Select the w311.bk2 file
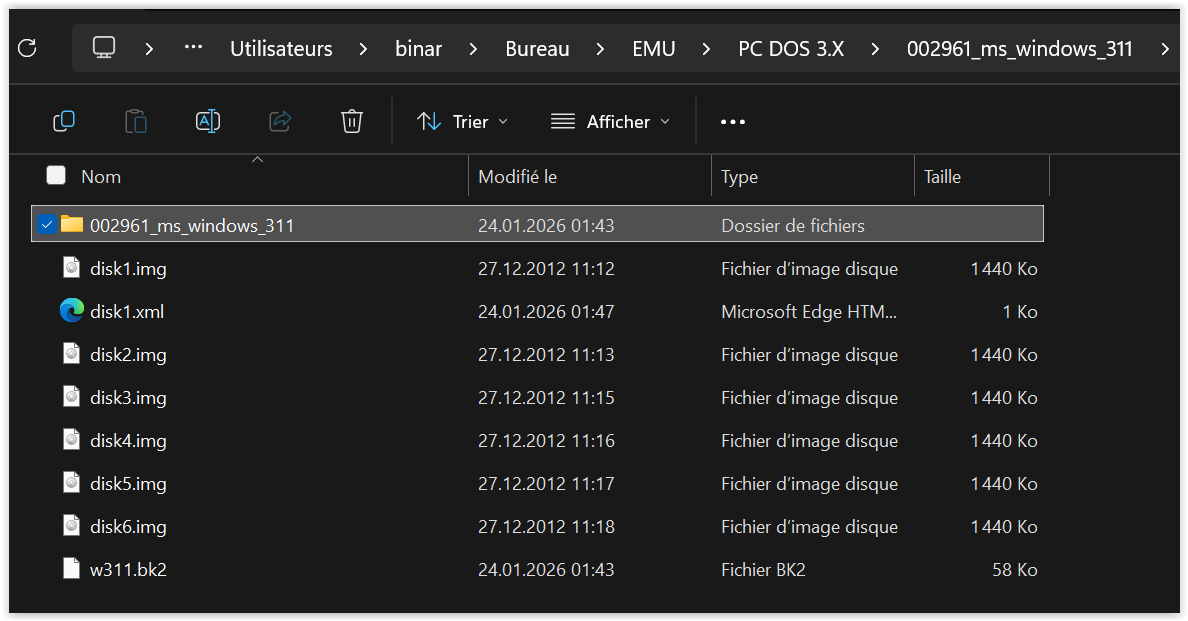This screenshot has width=1188, height=621. pos(128,570)
